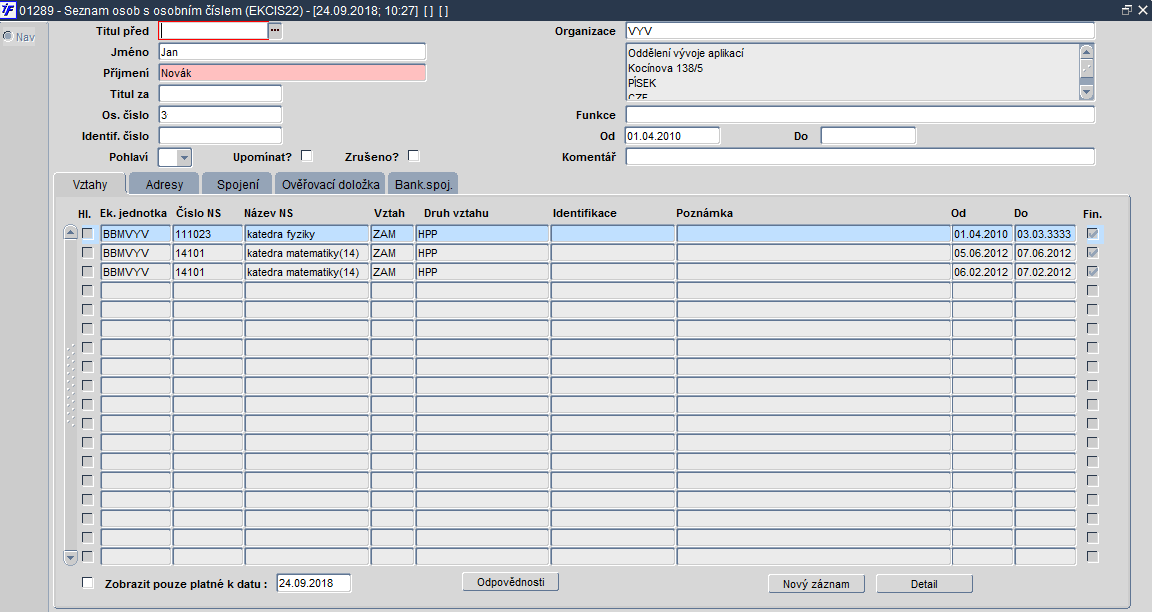
Task: Click the 03.03.3333 date cell
Action: click(1045, 234)
